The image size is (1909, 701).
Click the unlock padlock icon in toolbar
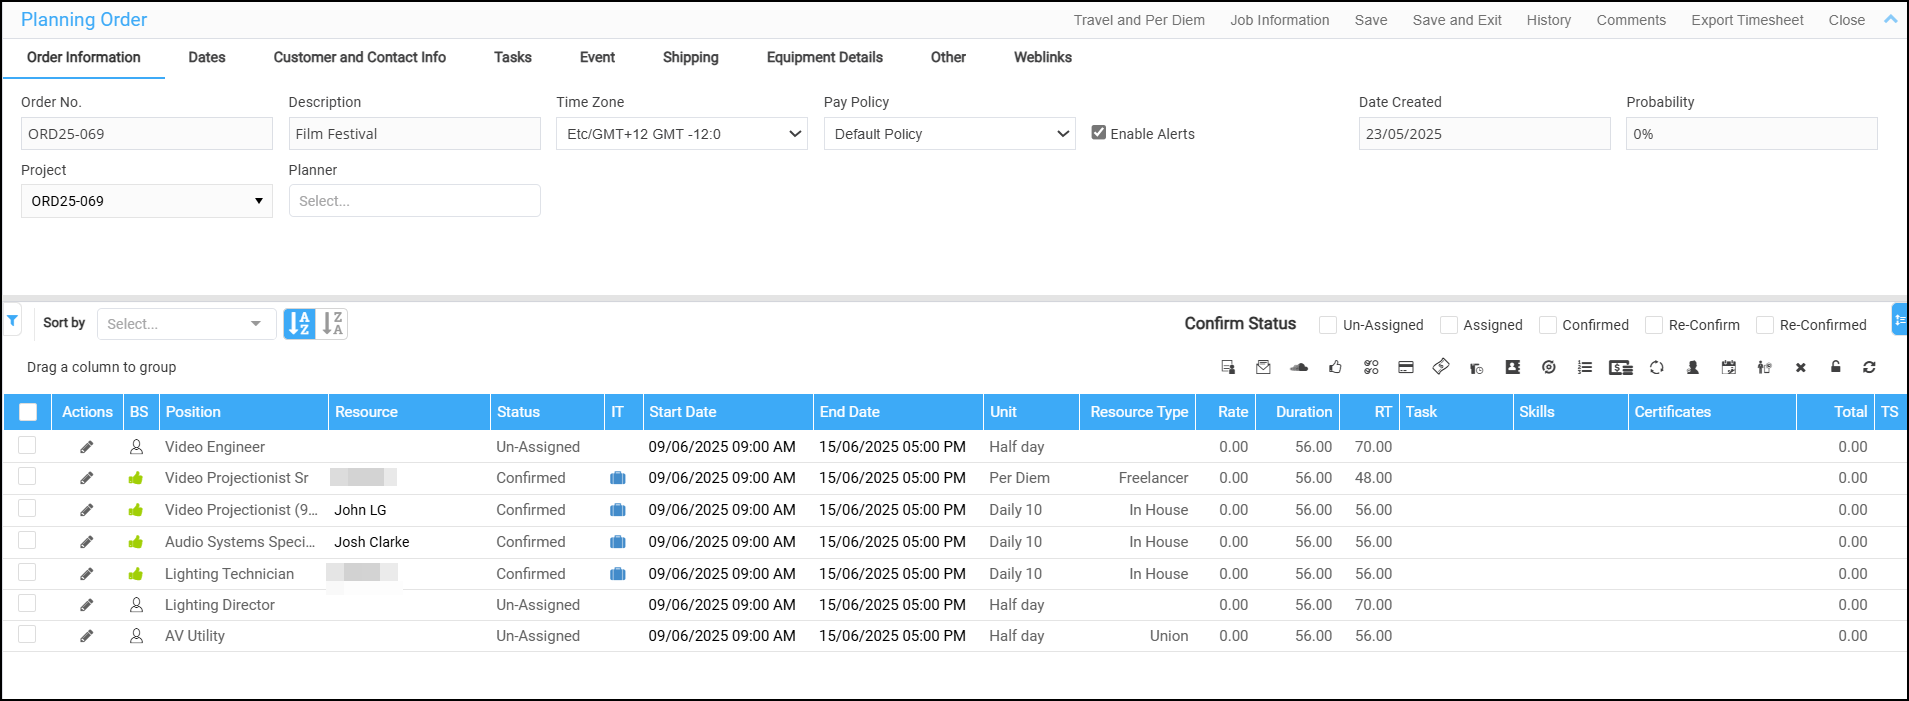pos(1835,367)
